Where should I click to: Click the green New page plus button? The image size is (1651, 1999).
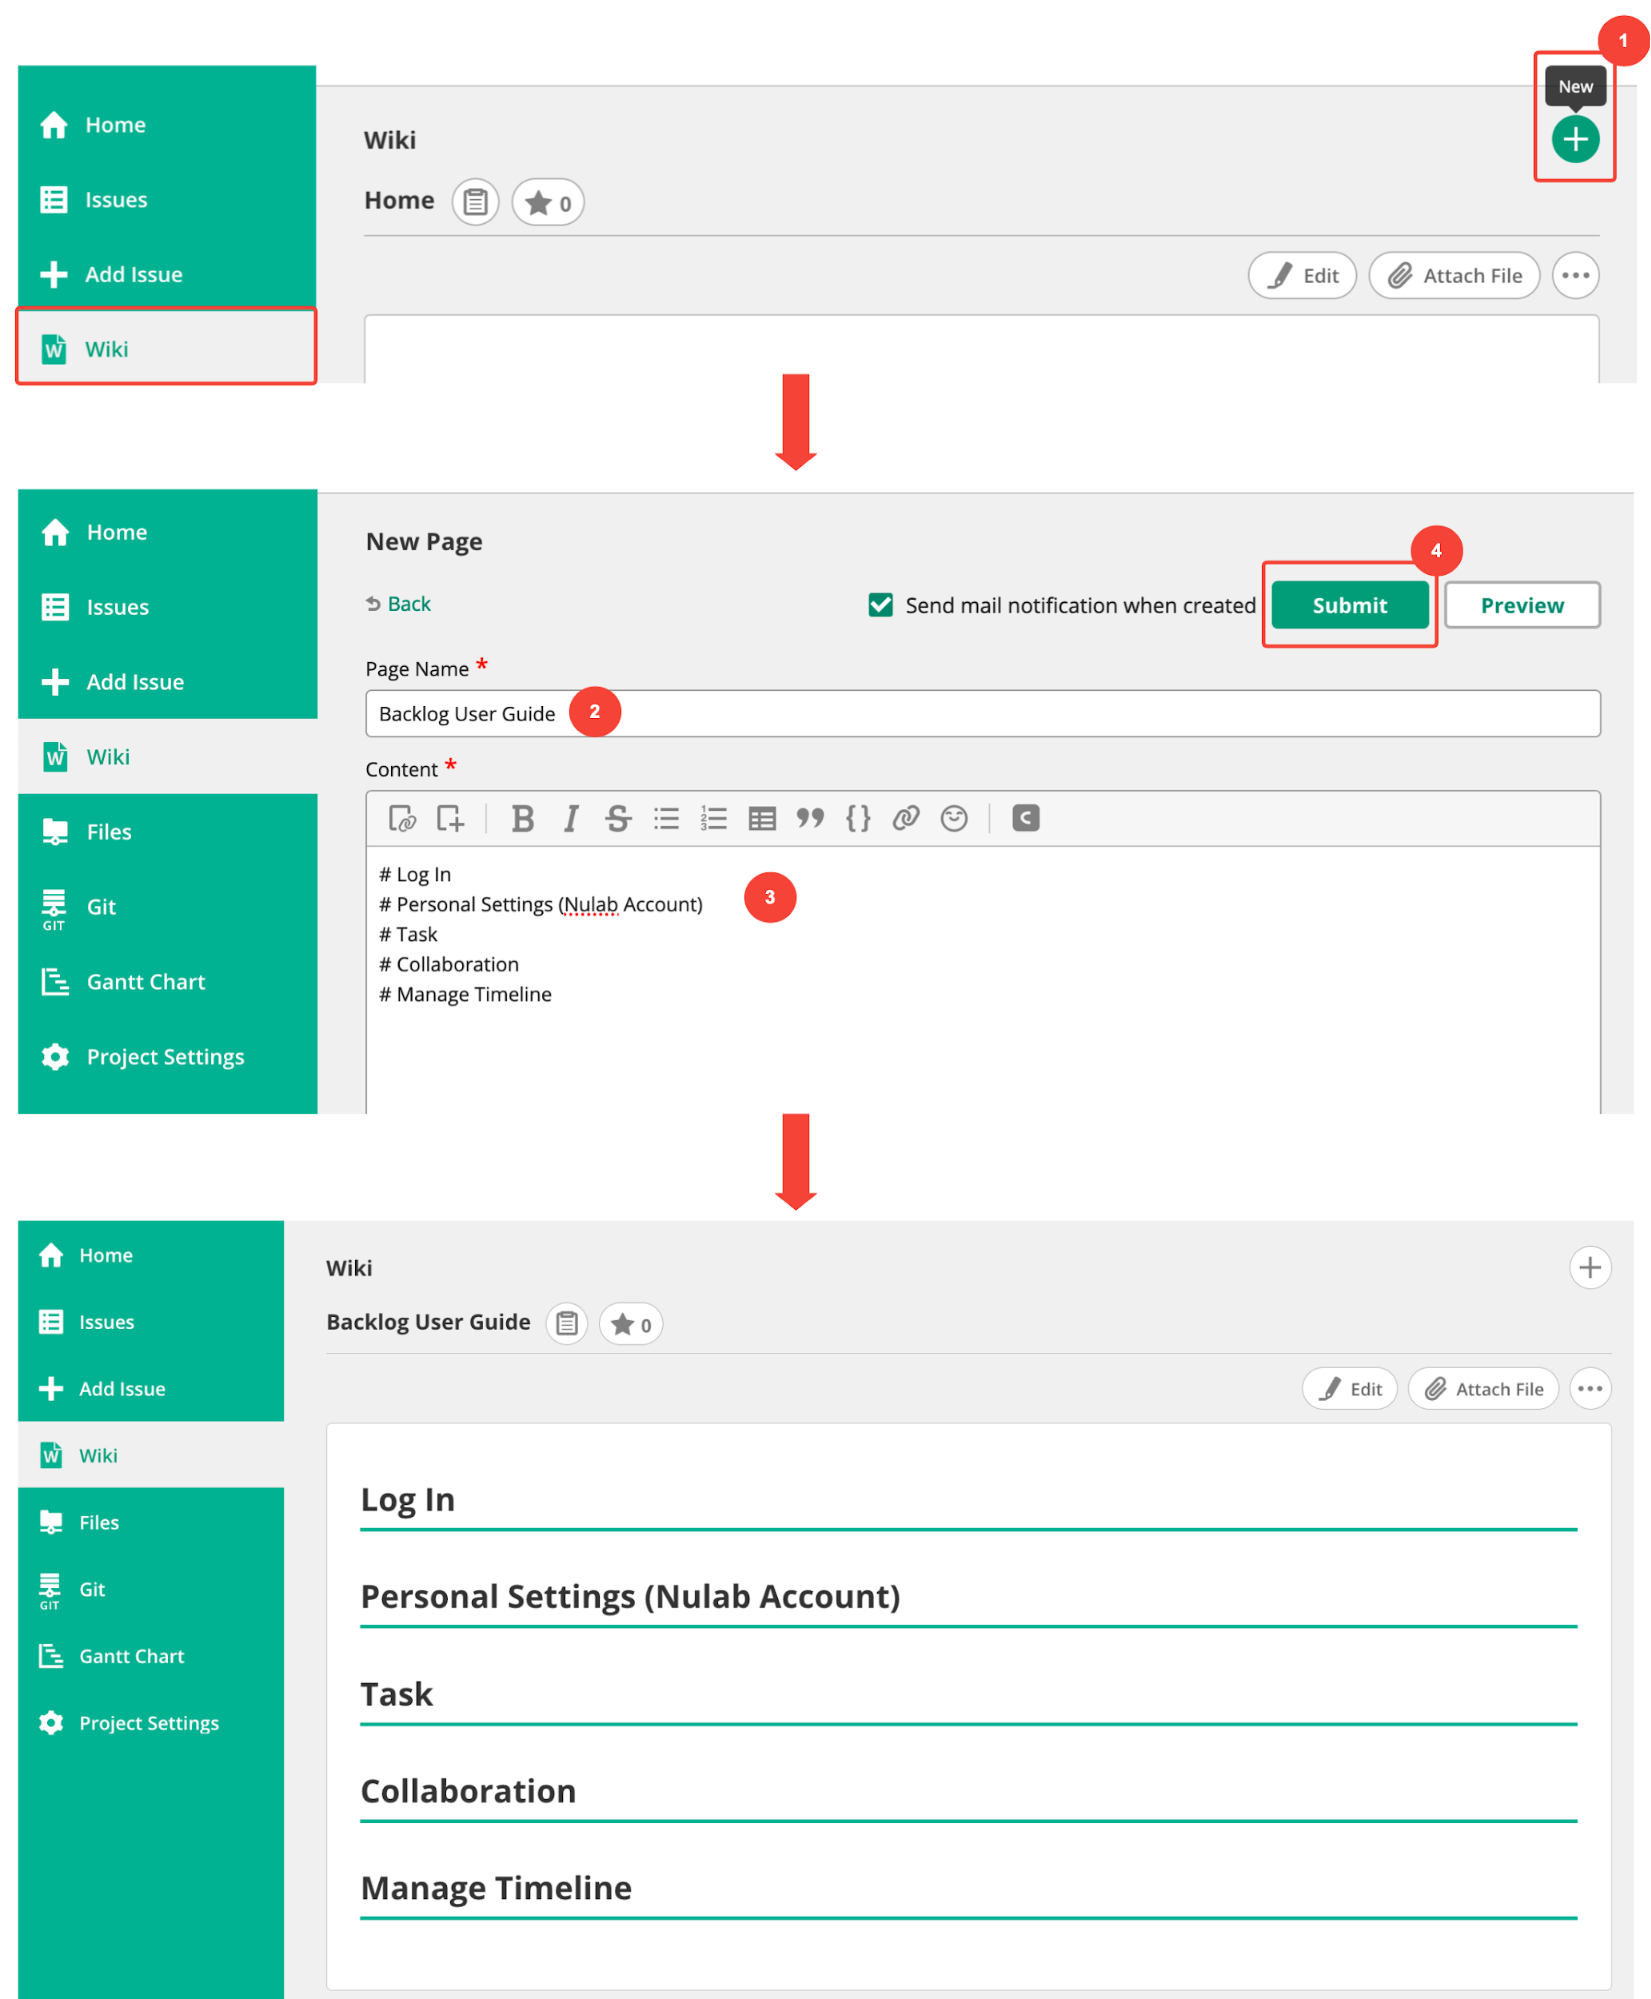(1574, 139)
